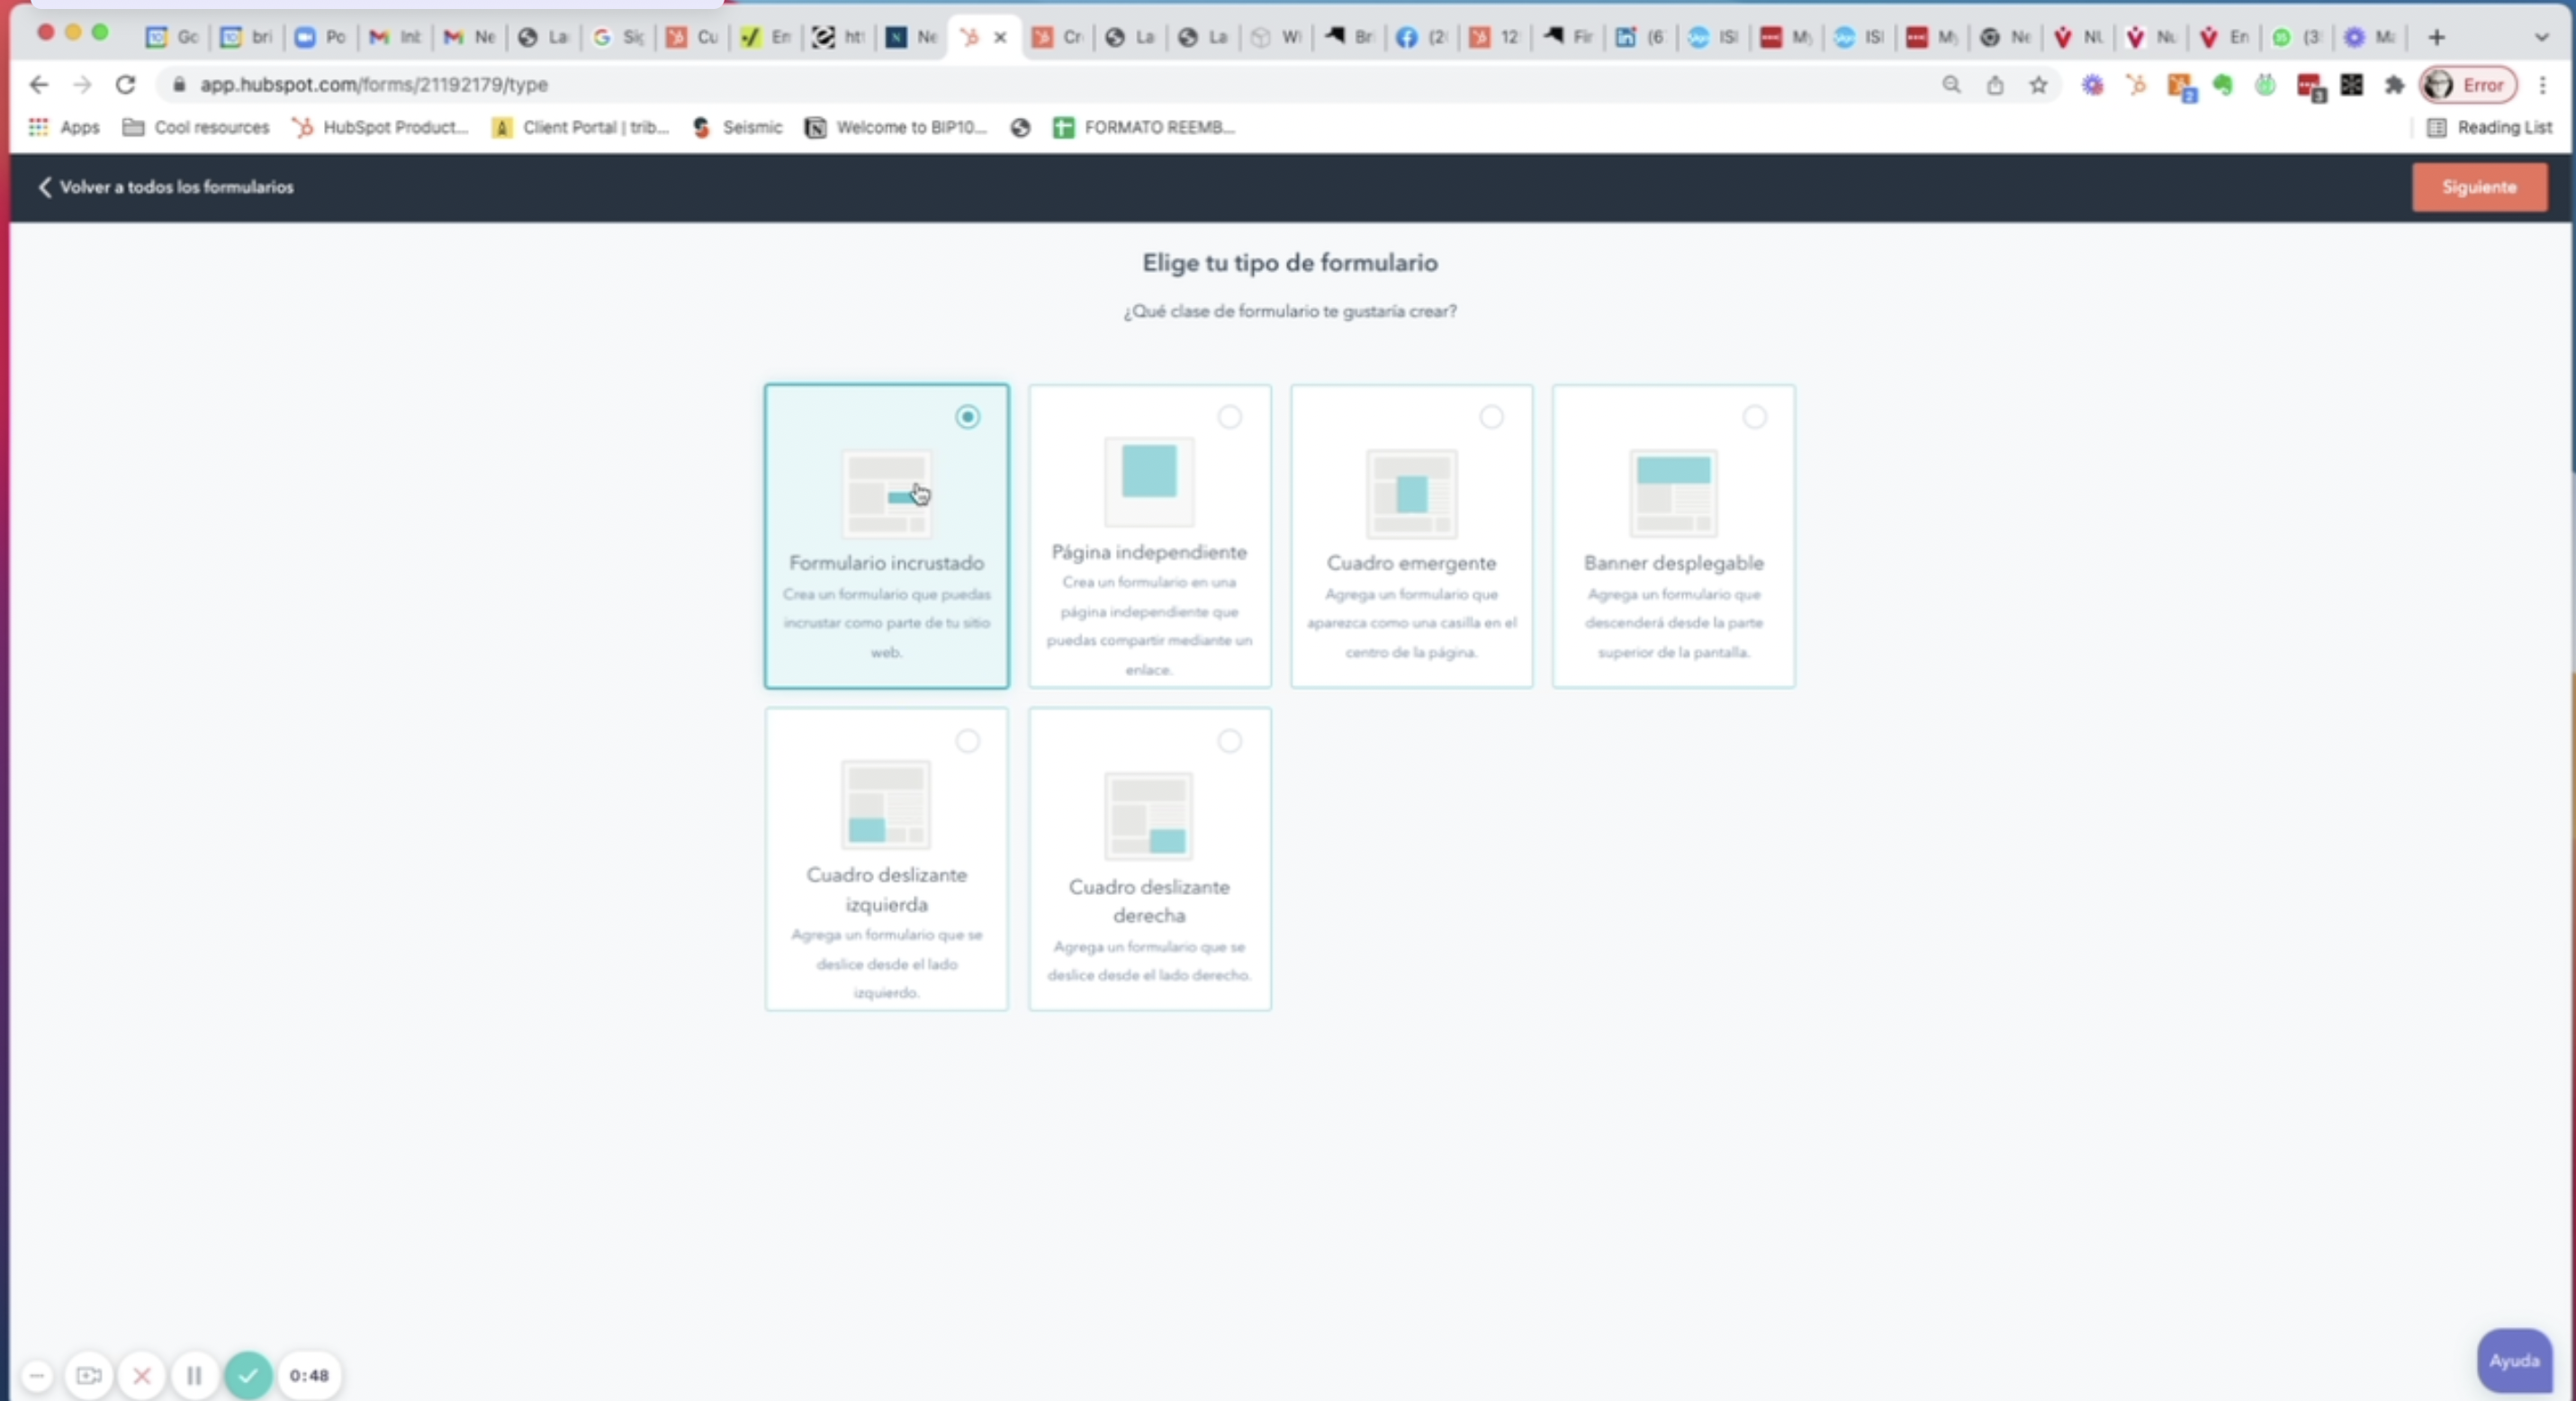Select the Cuadro emergente radio button
Image resolution: width=2576 pixels, height=1401 pixels.
1491,417
